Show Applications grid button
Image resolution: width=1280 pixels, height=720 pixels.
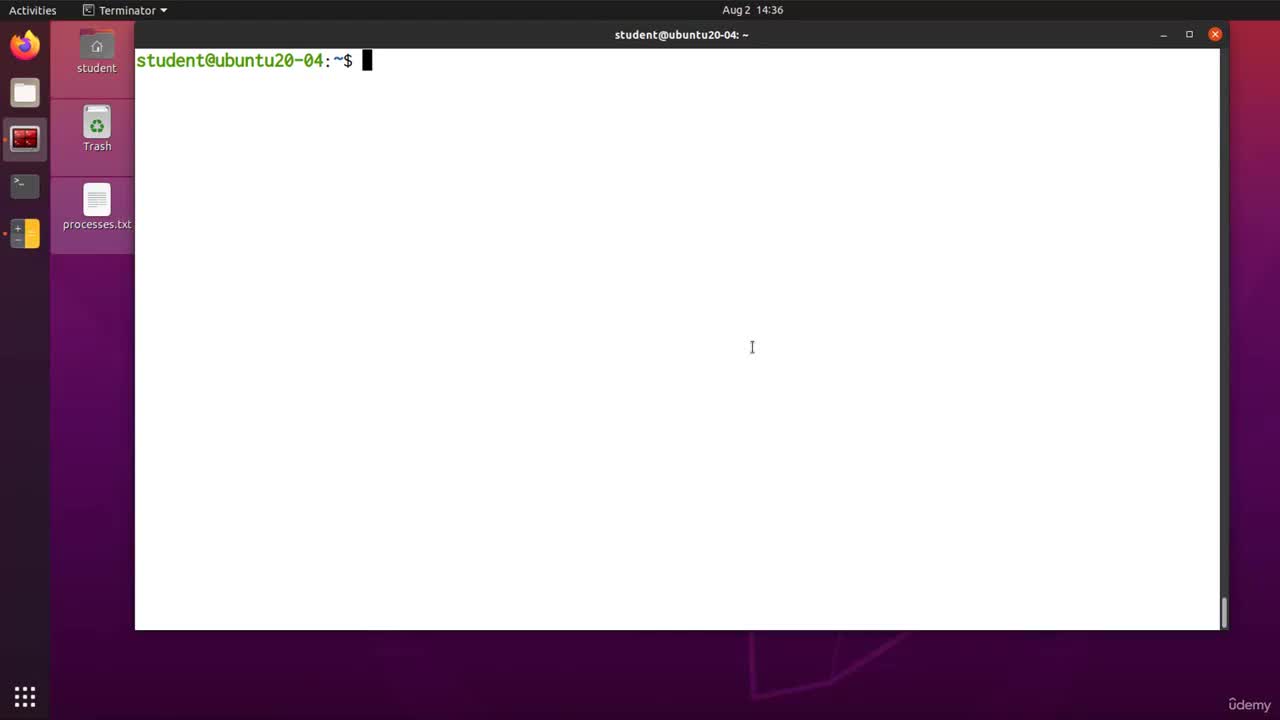click(25, 697)
